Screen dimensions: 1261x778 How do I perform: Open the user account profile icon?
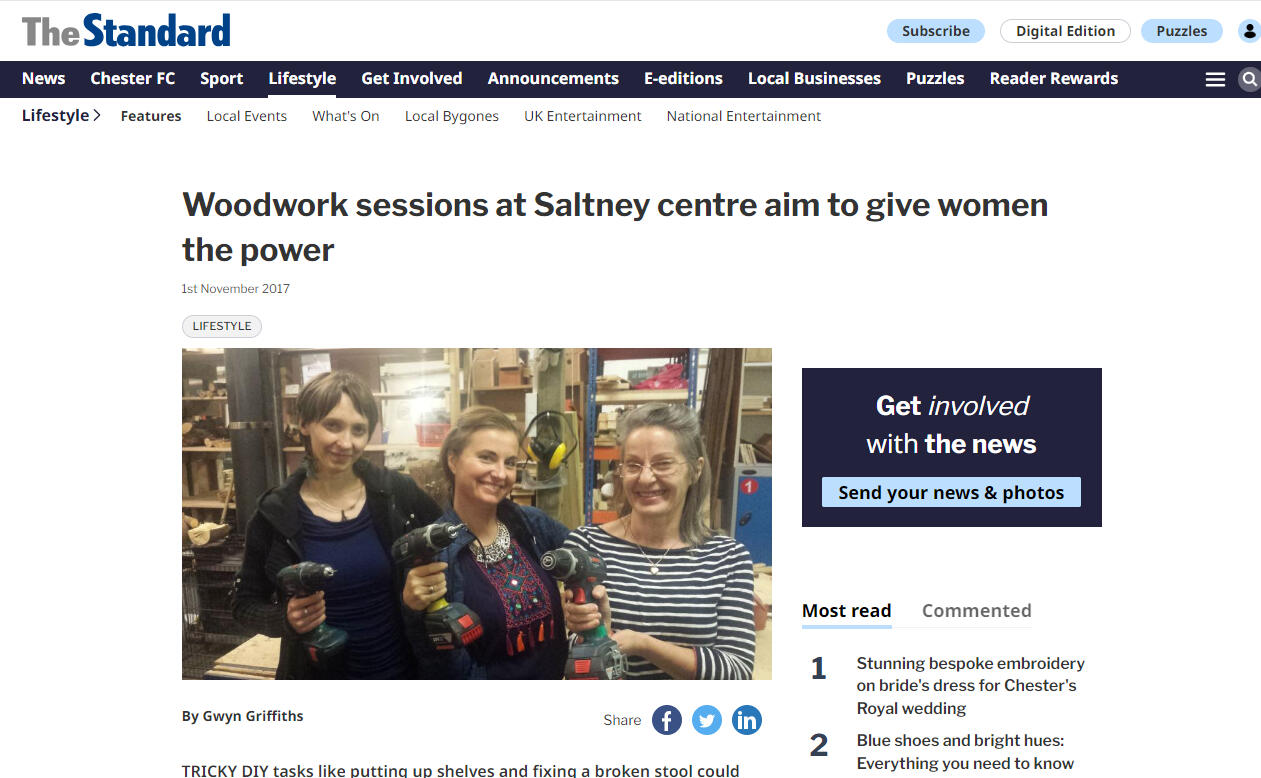[1249, 31]
